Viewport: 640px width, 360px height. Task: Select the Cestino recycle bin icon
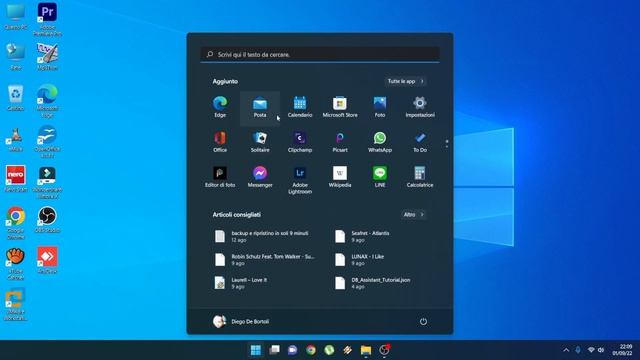click(16, 98)
